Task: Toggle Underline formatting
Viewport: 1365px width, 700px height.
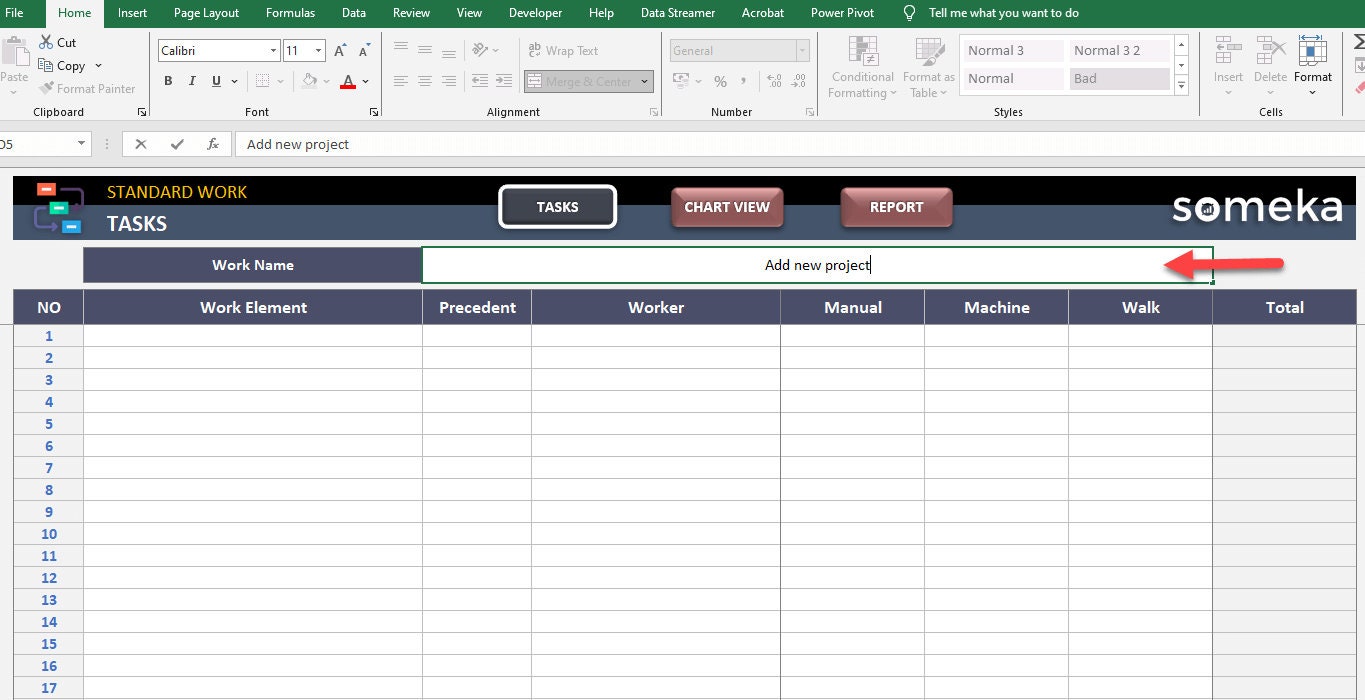Action: 218,81
